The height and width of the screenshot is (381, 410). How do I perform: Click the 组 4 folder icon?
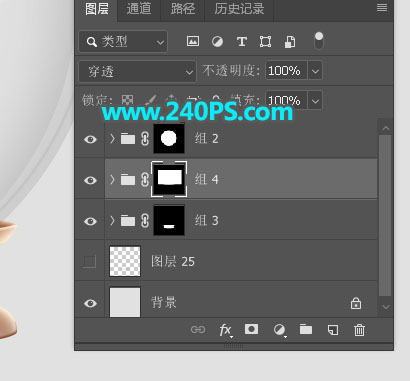click(x=128, y=180)
